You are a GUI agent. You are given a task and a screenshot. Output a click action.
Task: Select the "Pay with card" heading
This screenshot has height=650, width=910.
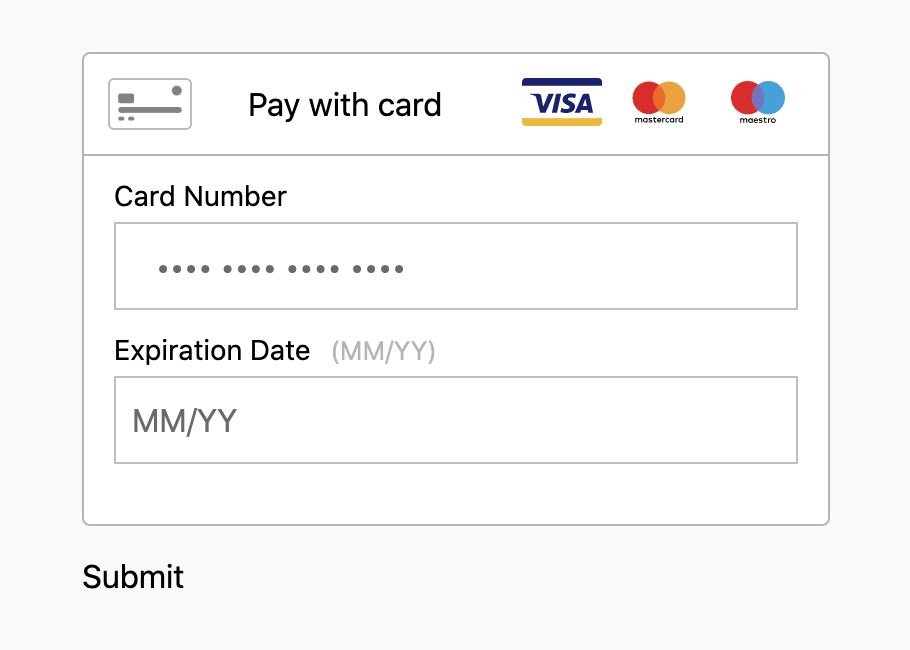[345, 106]
